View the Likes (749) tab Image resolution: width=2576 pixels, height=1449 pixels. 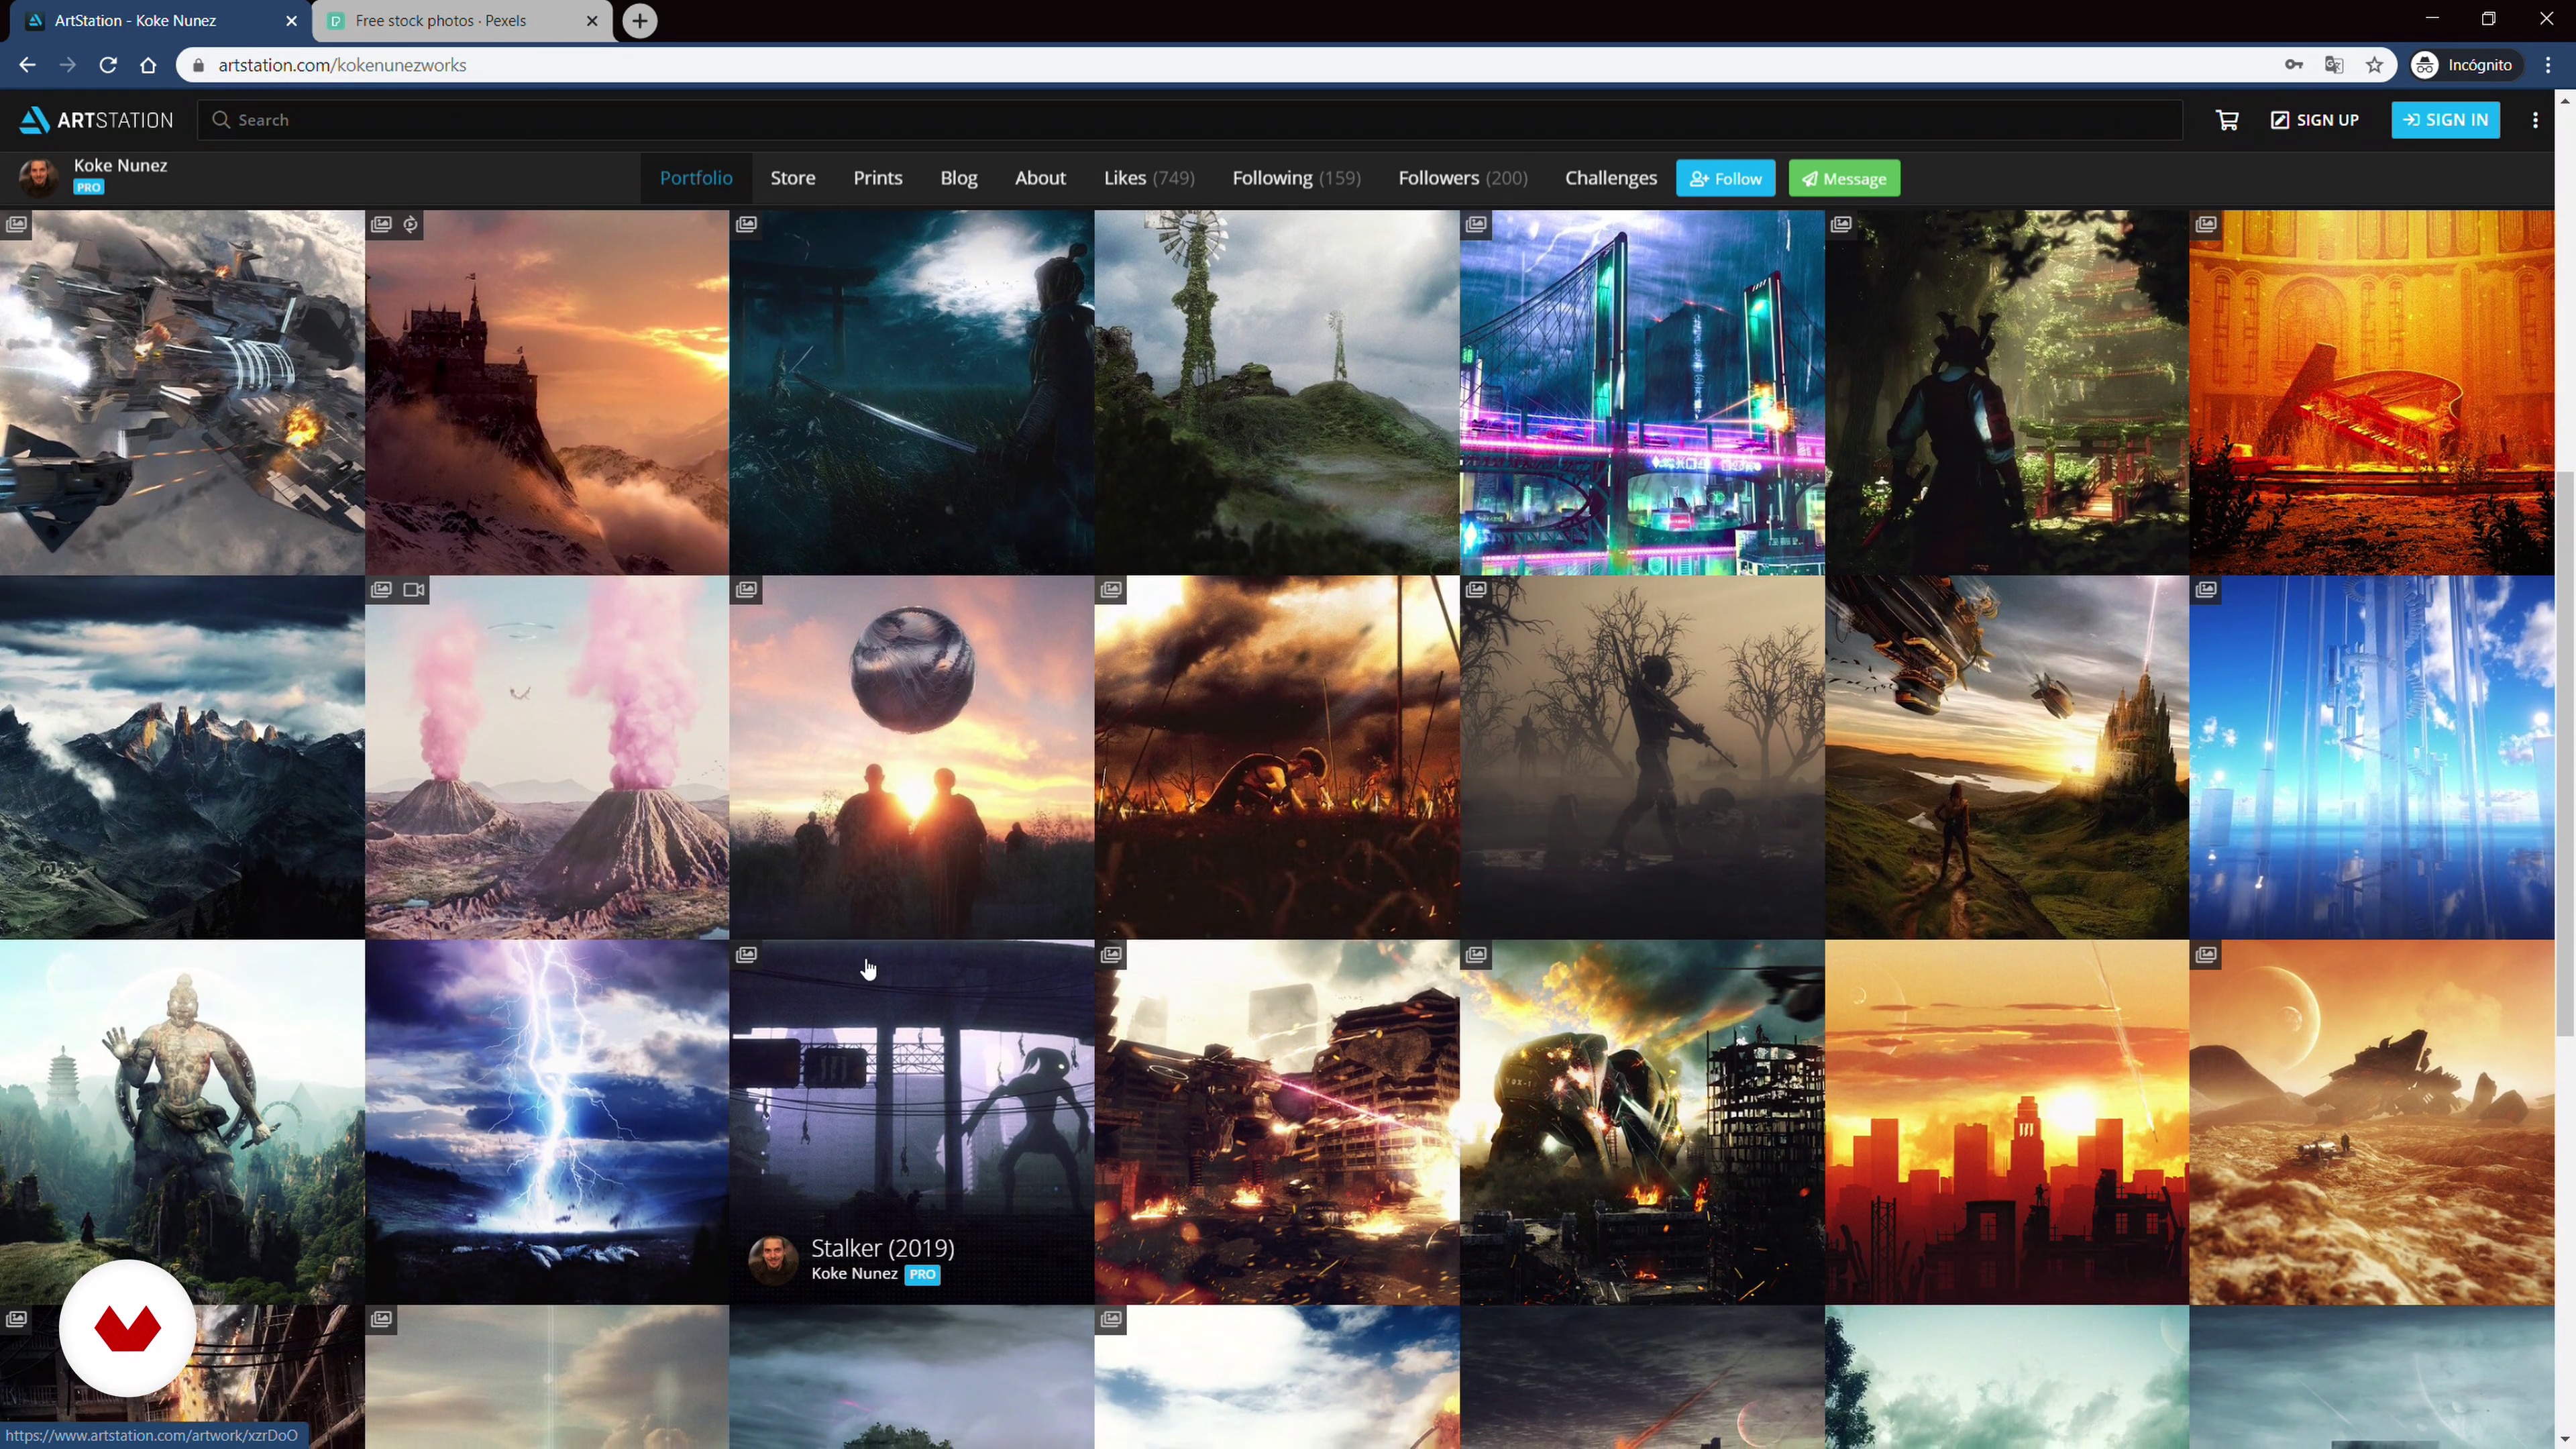[x=1149, y=178]
